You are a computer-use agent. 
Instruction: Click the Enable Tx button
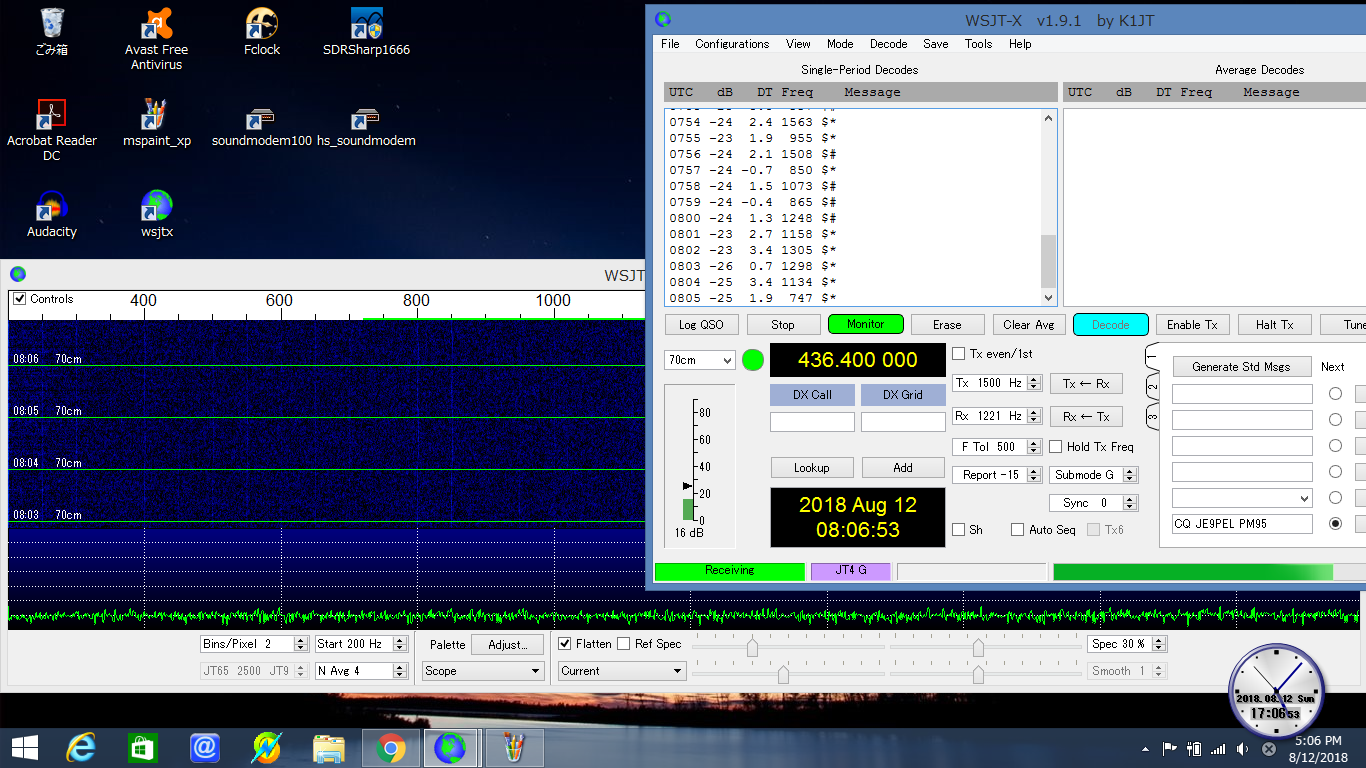1192,325
